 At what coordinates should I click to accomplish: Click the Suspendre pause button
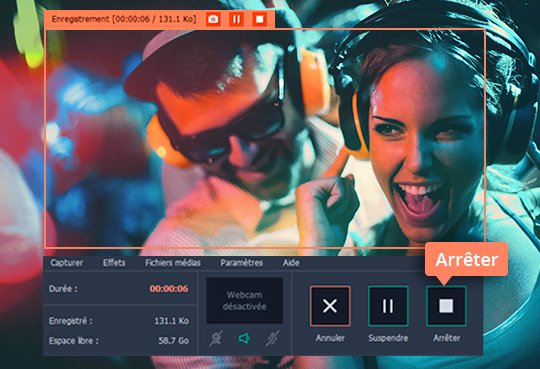(388, 306)
